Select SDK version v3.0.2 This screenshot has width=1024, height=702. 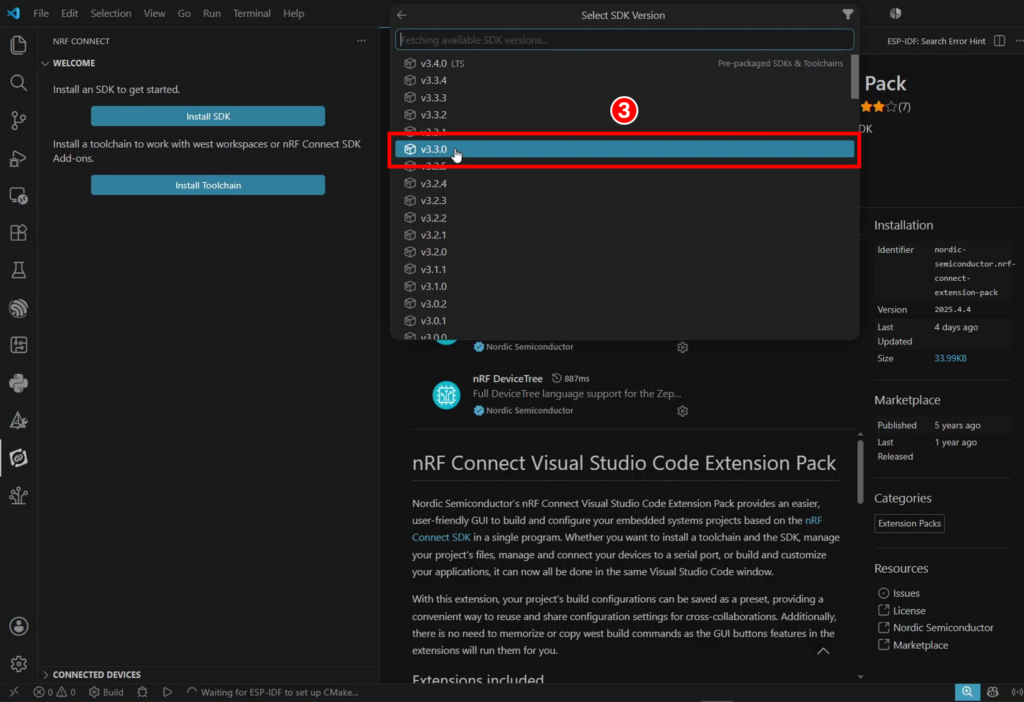pyautogui.click(x=624, y=304)
